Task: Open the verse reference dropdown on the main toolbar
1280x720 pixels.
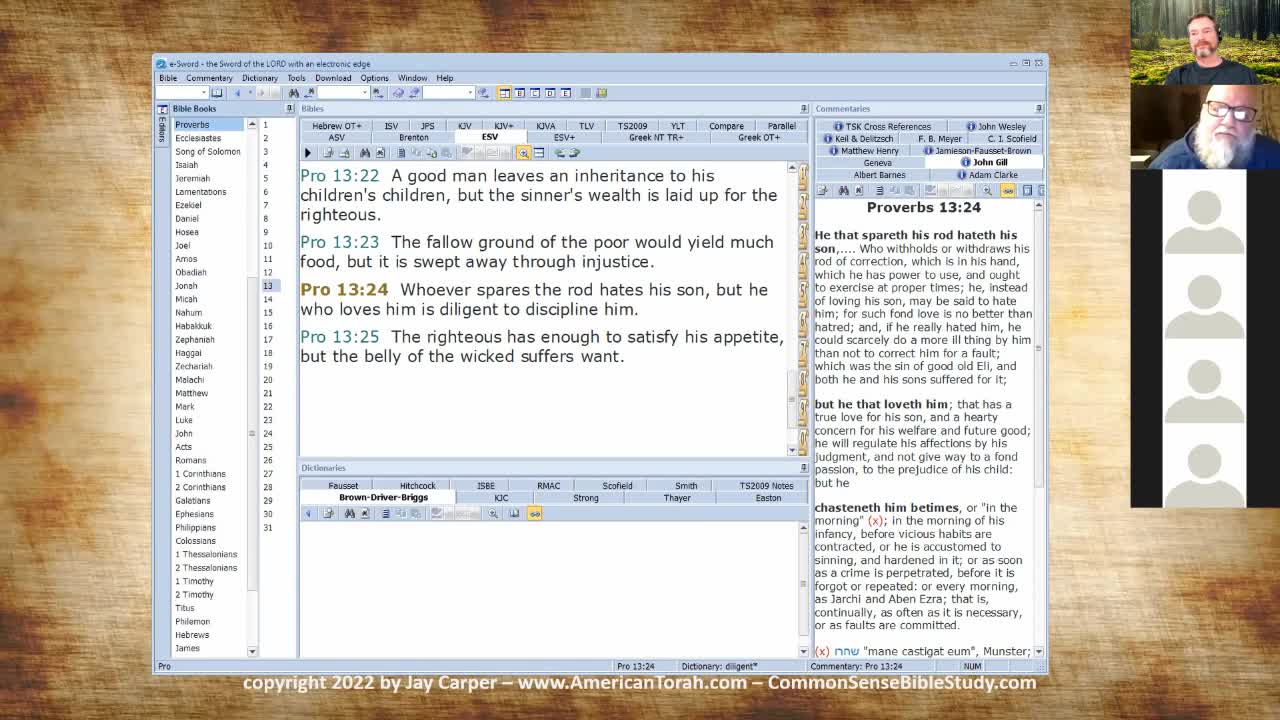Action: pyautogui.click(x=202, y=92)
